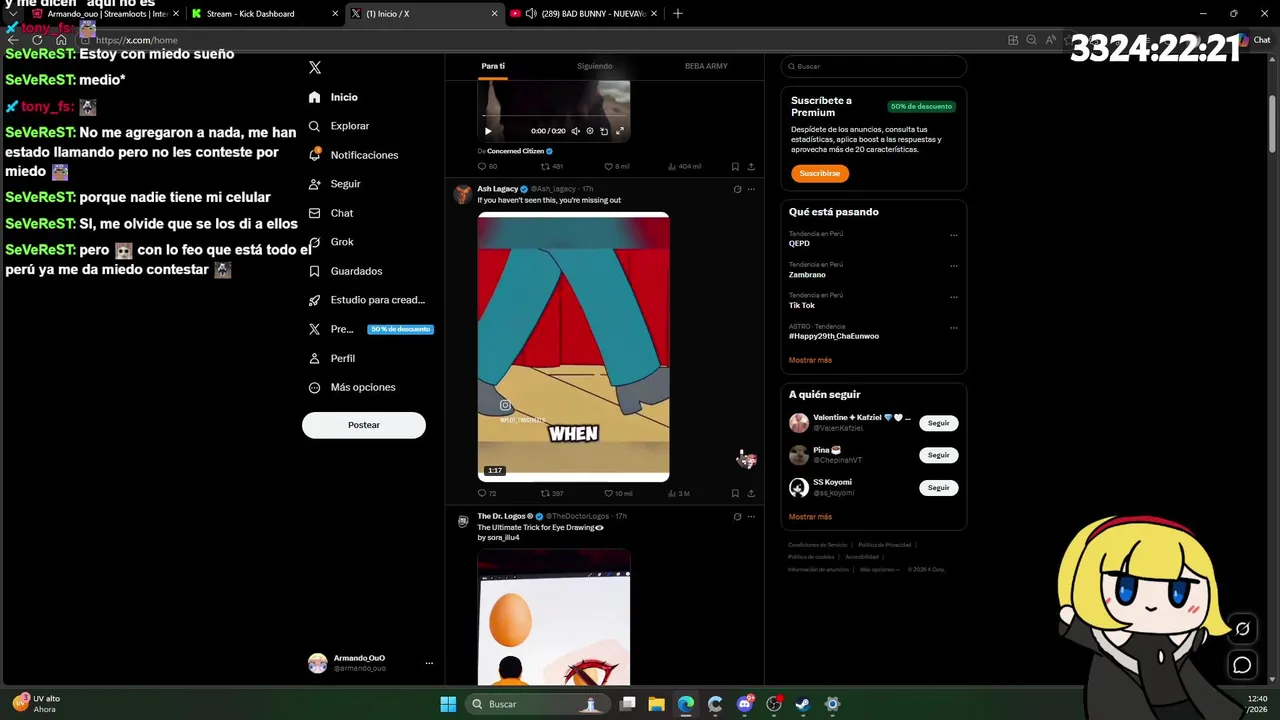Image resolution: width=1280 pixels, height=720 pixels.
Task: Click Grok icon on Ash Lagacy post
Action: (737, 189)
